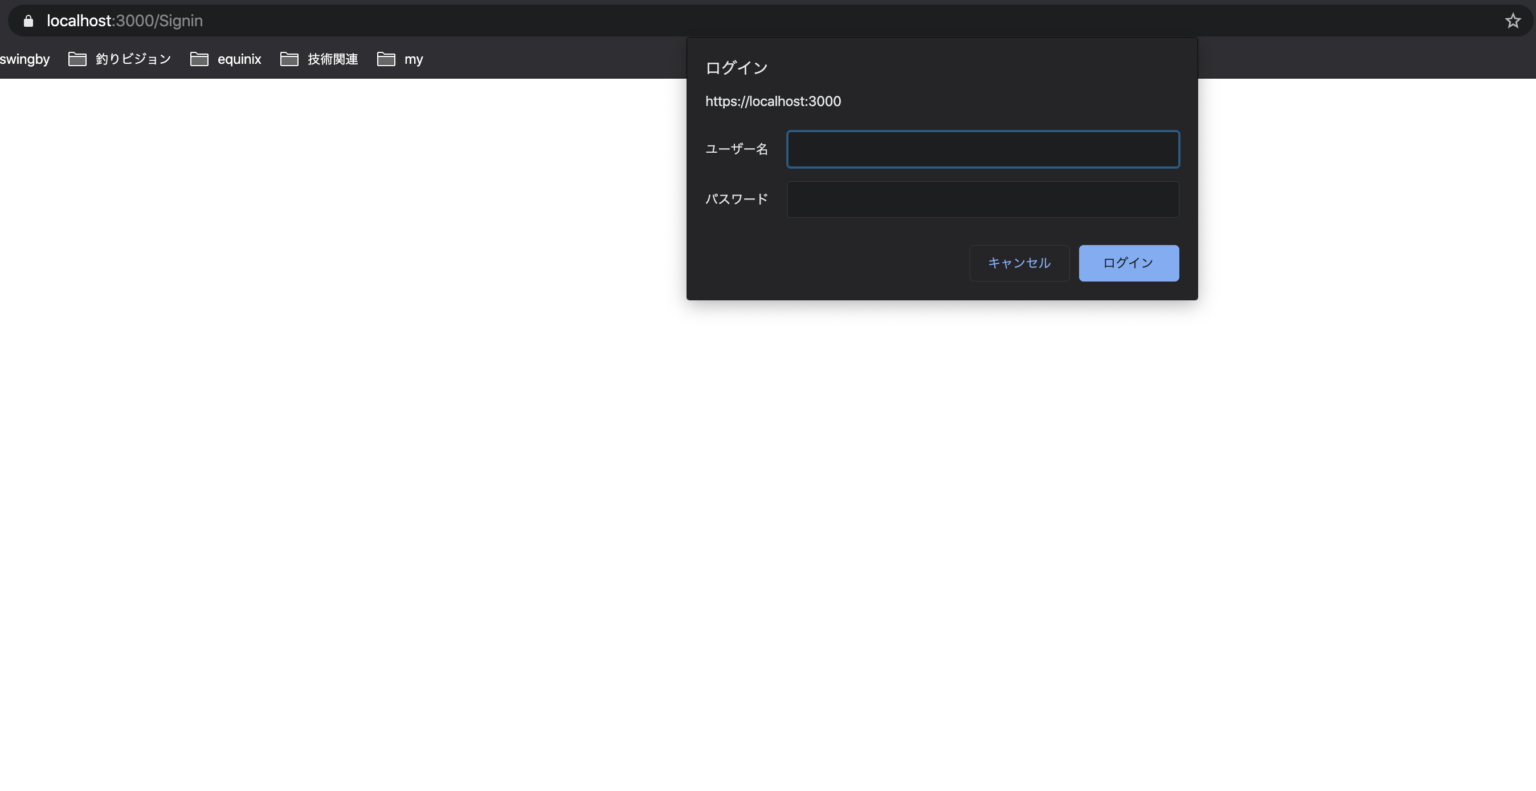The width and height of the screenshot is (1536, 791).
Task: Click the ログイン button
Action: [x=1128, y=263]
